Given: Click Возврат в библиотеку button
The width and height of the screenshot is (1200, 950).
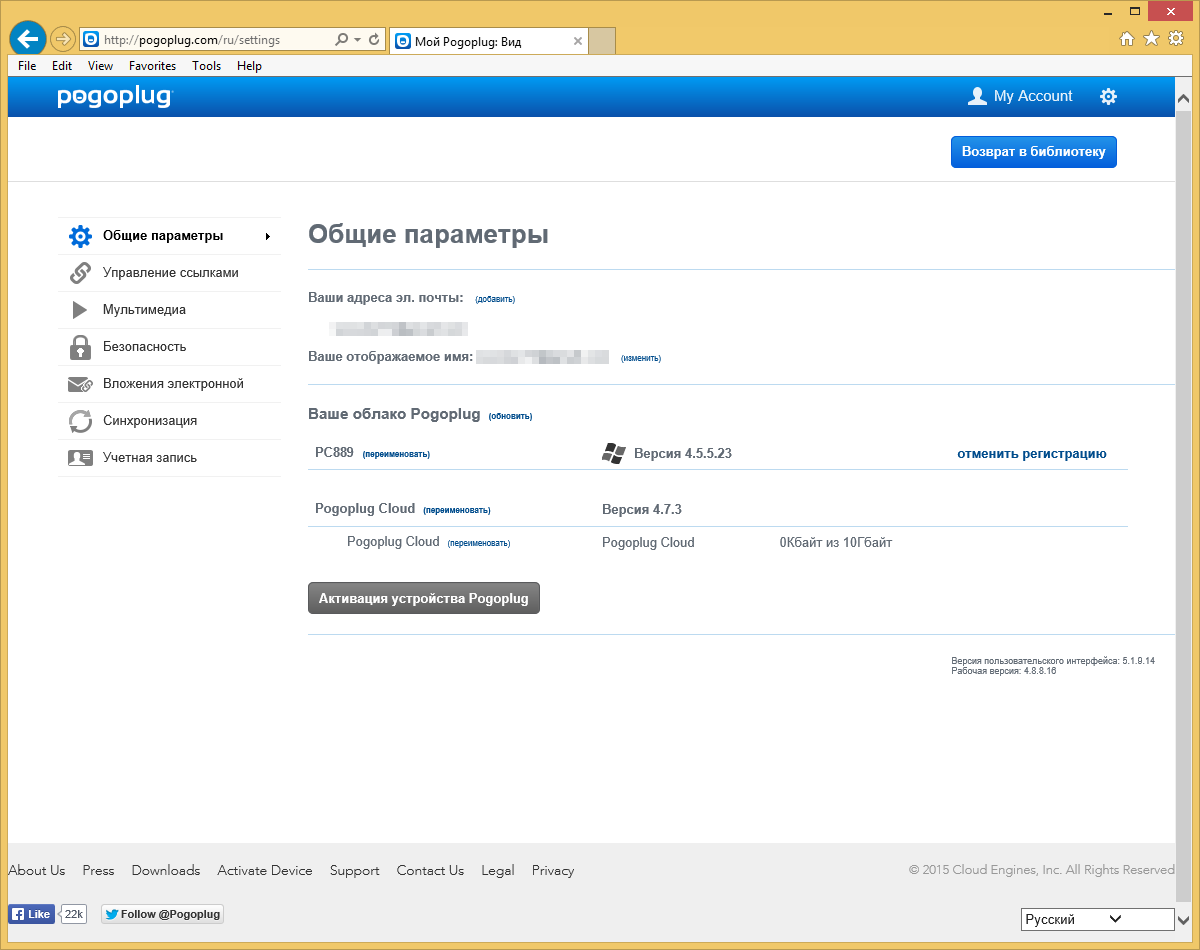Looking at the screenshot, I should coord(1033,152).
